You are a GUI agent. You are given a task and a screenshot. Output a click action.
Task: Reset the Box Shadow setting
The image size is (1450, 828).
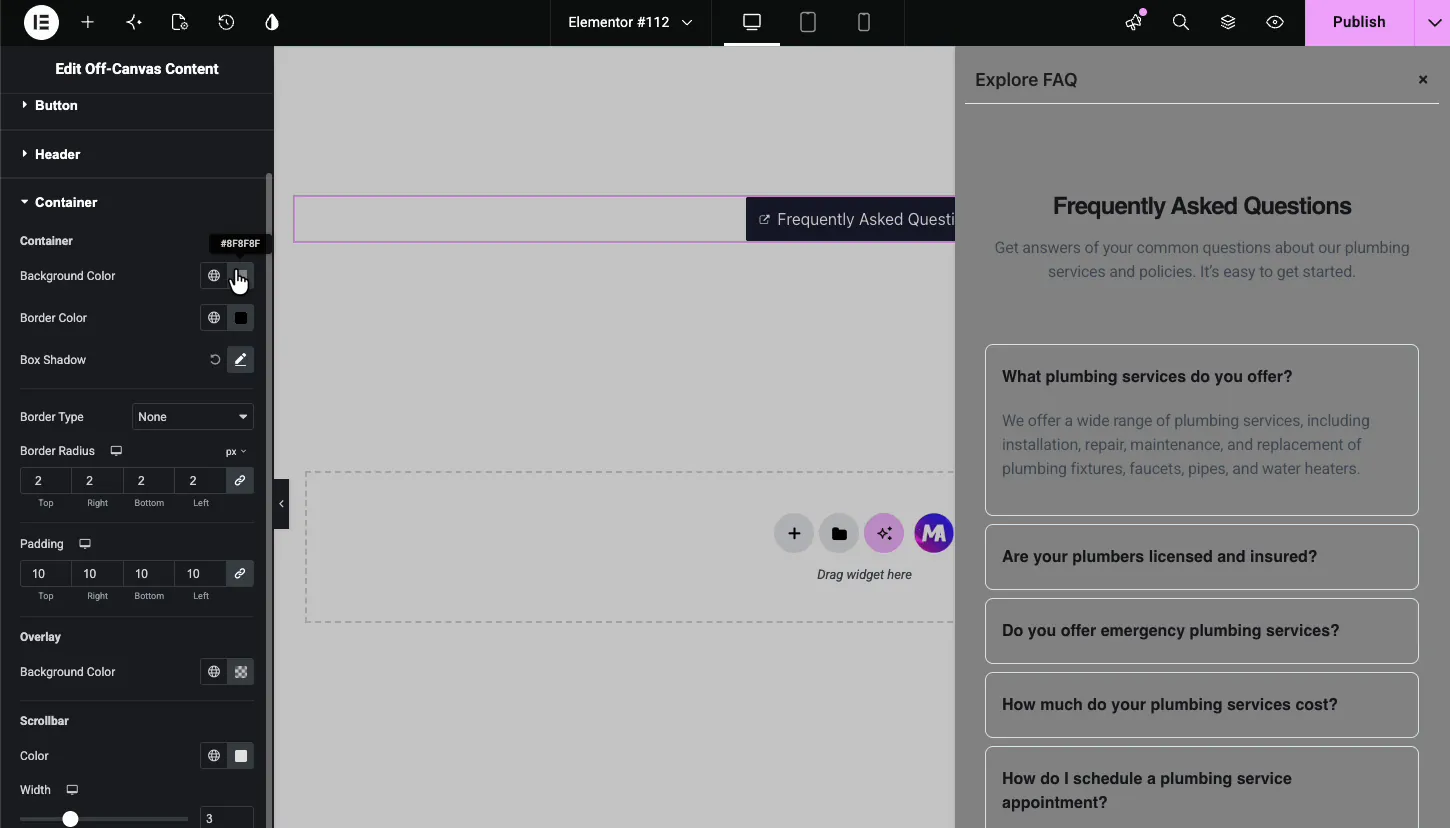[x=214, y=360]
